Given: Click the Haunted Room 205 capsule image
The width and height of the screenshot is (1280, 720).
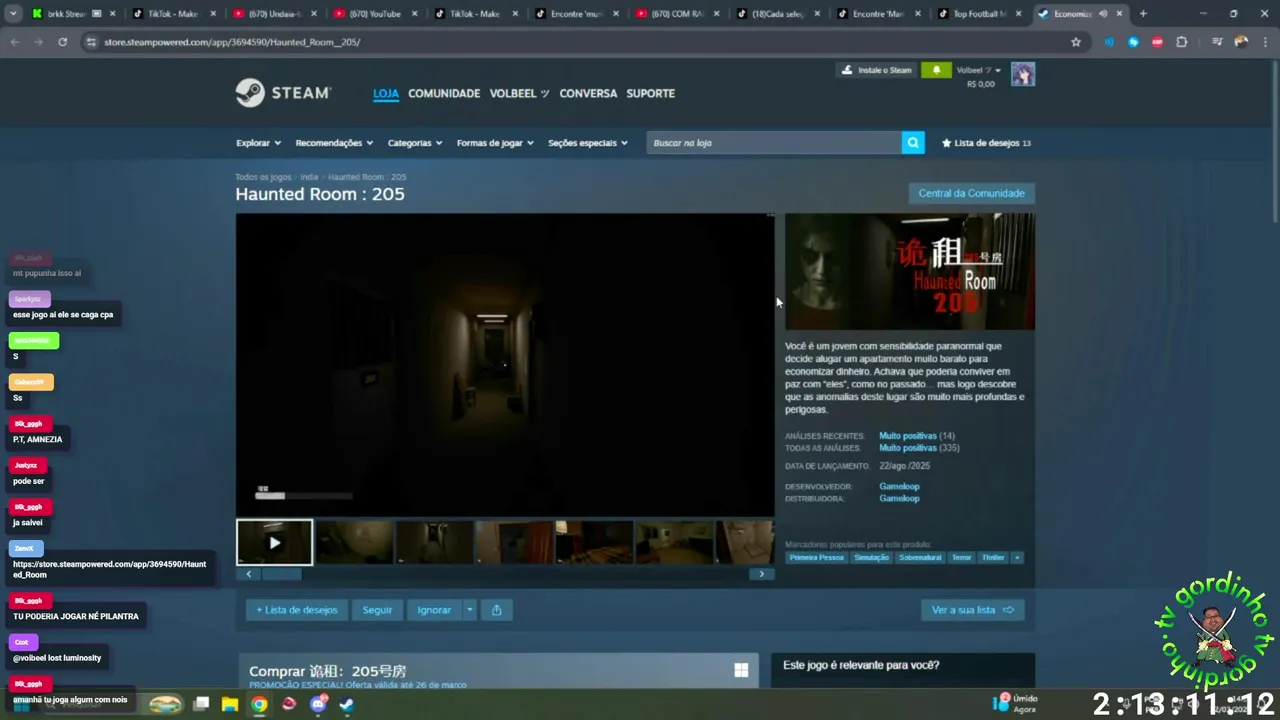Looking at the screenshot, I should pos(910,271).
